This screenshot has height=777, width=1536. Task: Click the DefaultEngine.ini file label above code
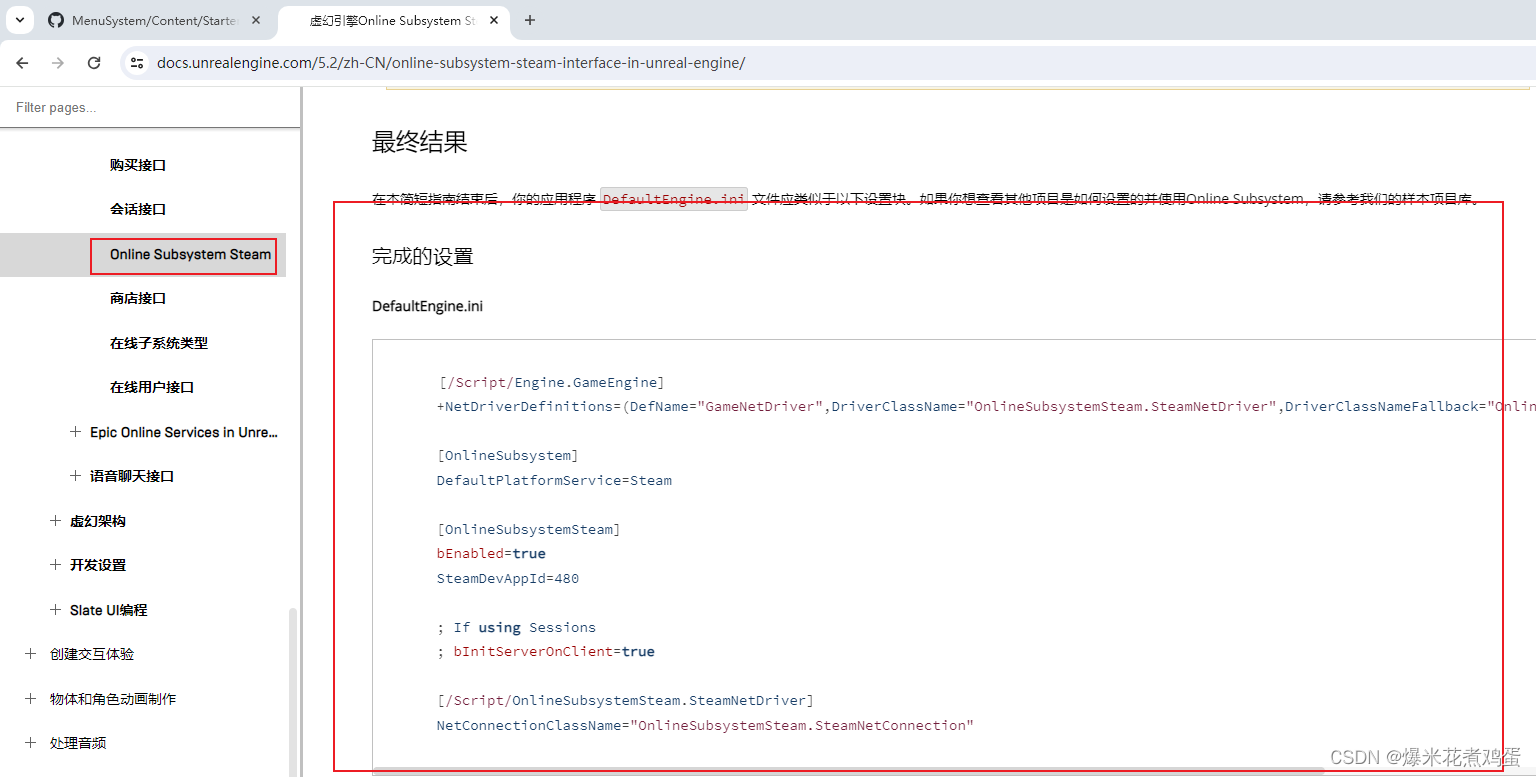427,306
